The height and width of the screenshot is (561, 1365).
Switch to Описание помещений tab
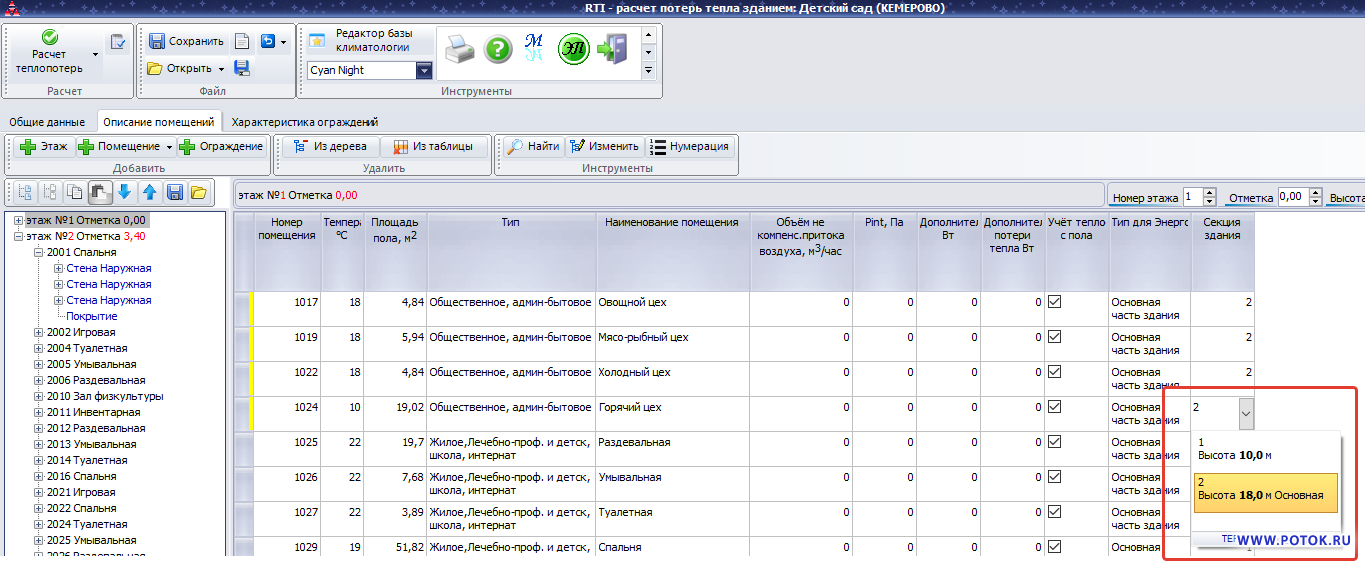pos(158,122)
